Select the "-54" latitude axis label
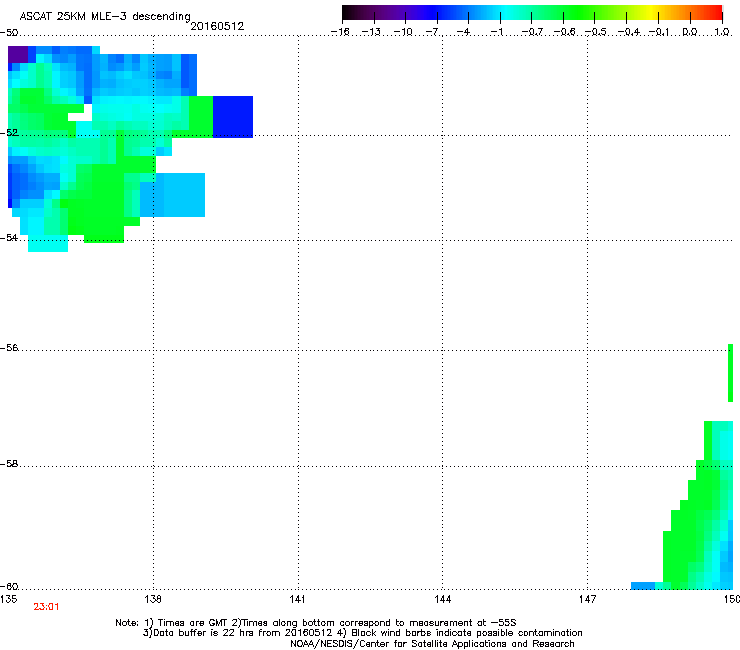Screen dimensions: 740x650 [x=9, y=237]
